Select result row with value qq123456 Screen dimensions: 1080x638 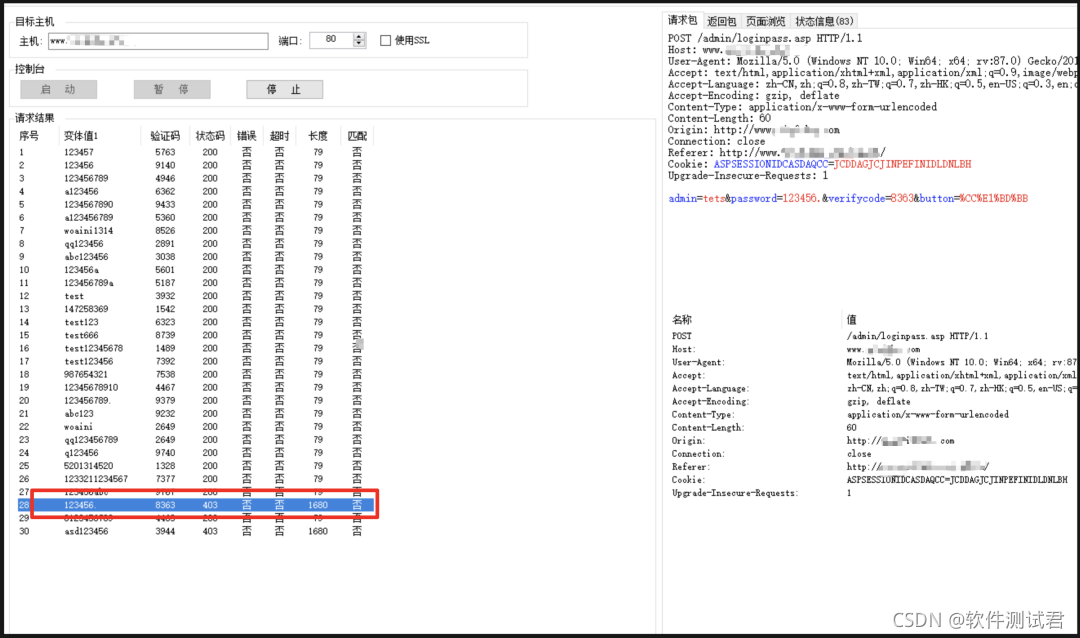coord(196,244)
